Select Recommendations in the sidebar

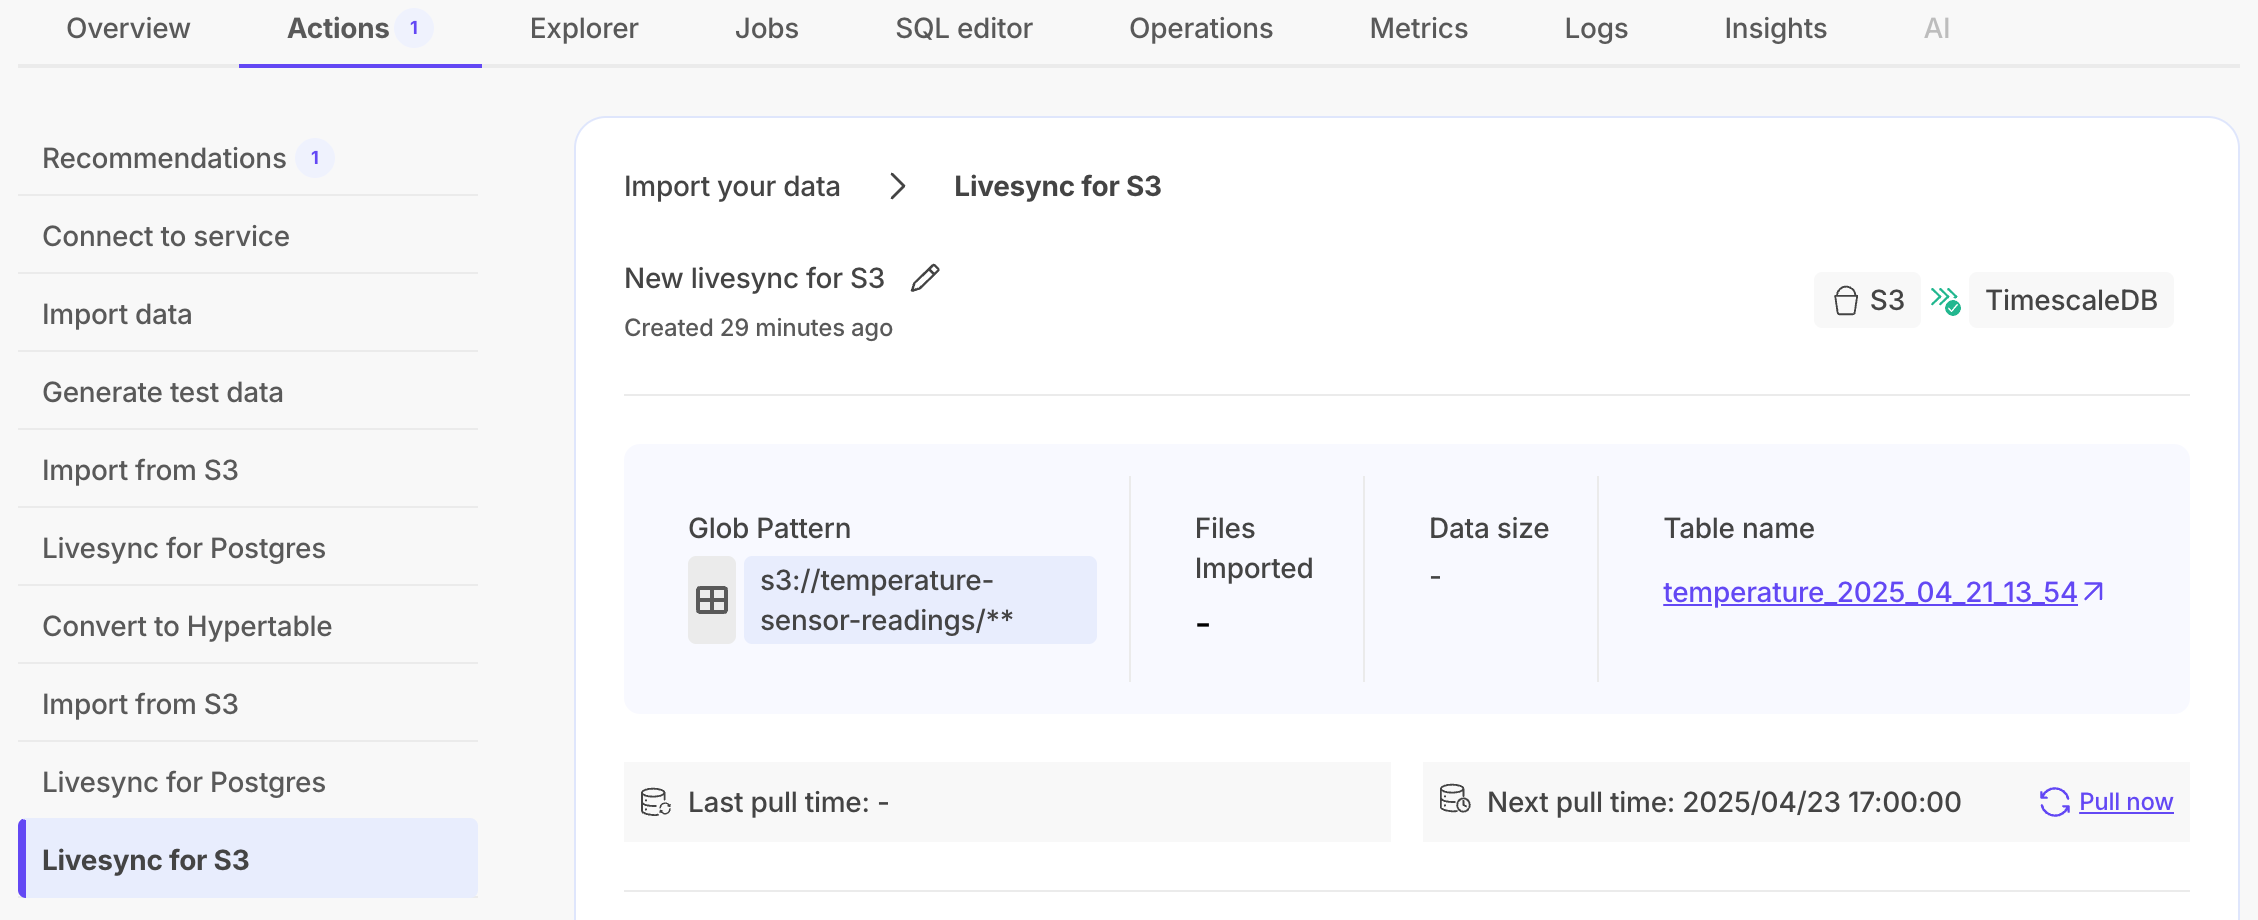click(x=164, y=158)
